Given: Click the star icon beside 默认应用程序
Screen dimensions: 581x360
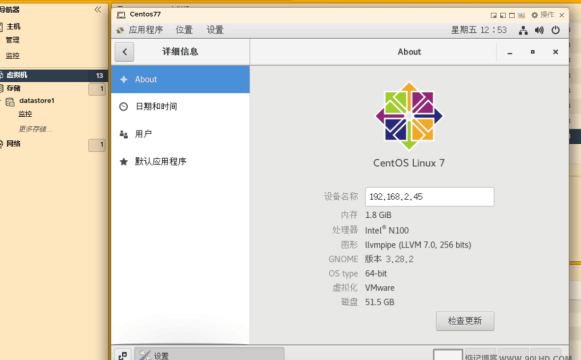Looking at the screenshot, I should coord(124,161).
